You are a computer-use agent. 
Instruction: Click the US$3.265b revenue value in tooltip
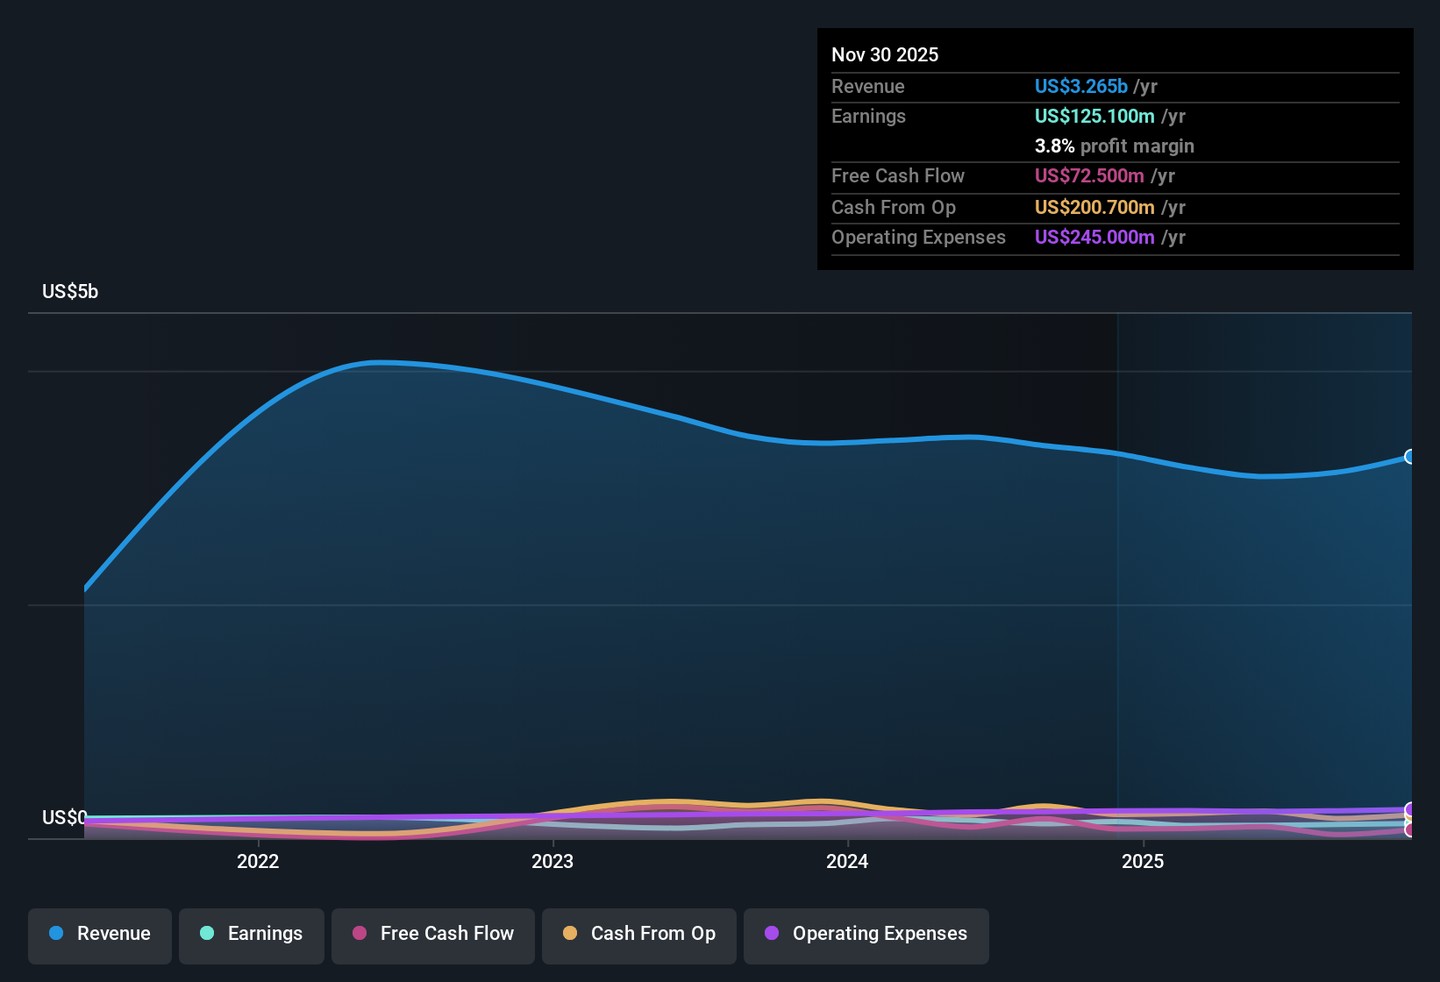(x=1081, y=87)
